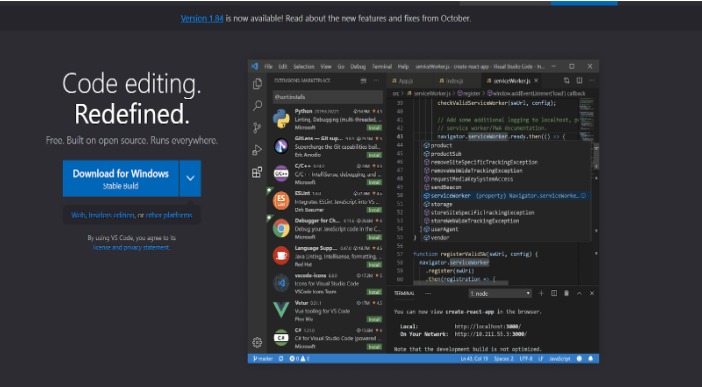This screenshot has height=387, width=702.
Task: Click the filter icon in Extensions Marketplace header
Action: point(364,81)
